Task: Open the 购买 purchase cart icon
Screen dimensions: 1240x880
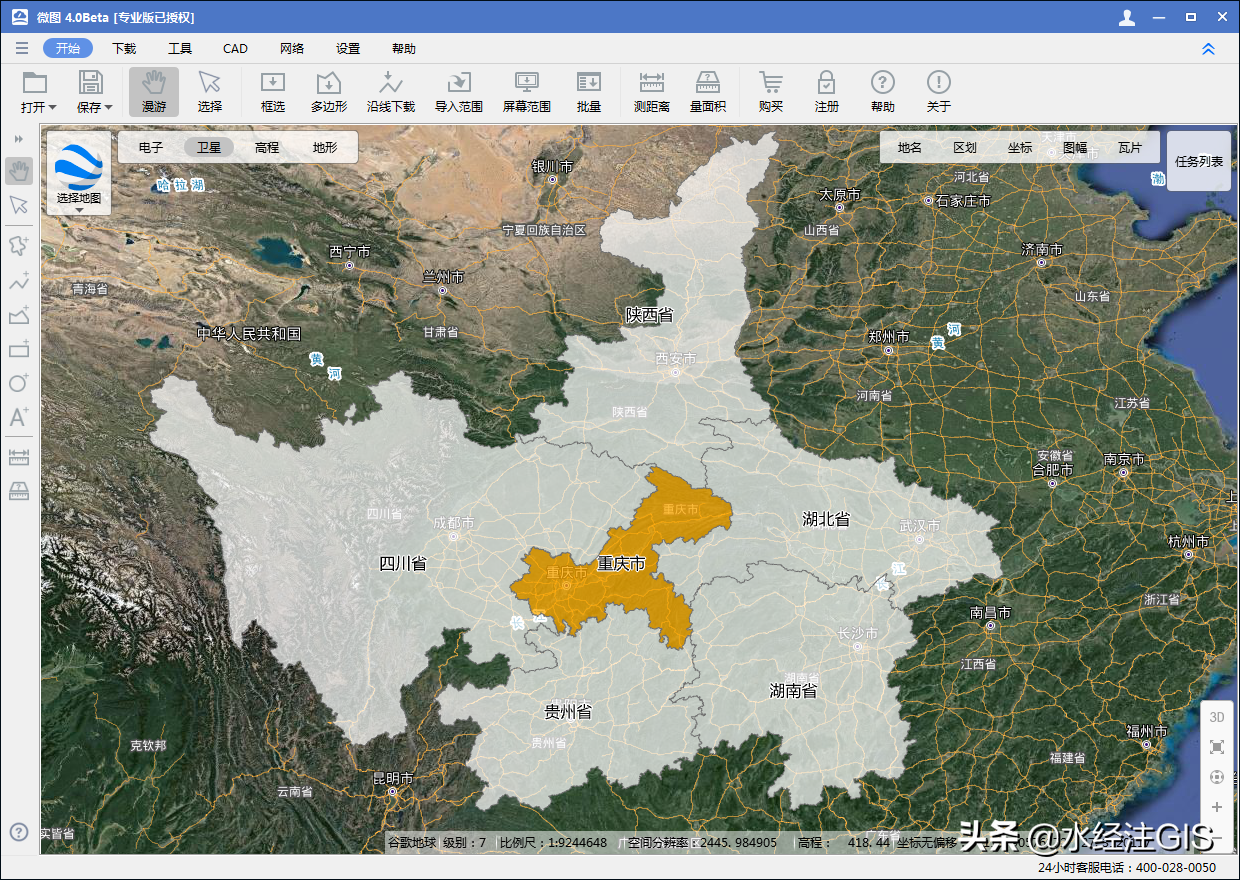Action: coord(771,91)
